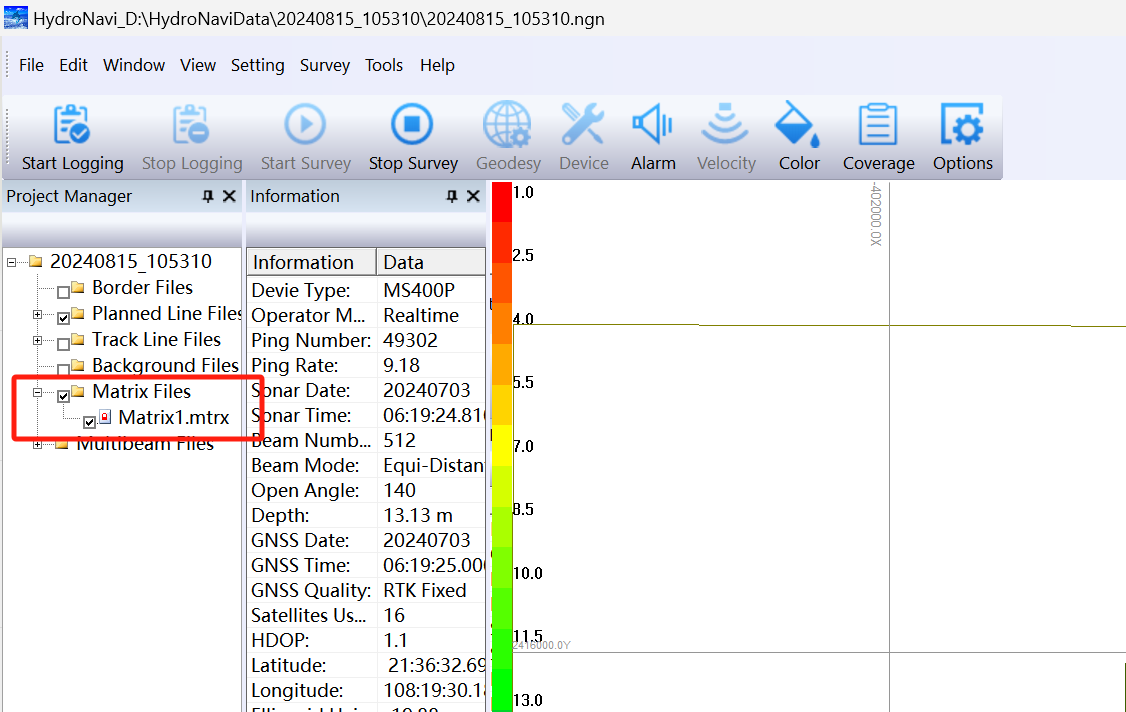Uncheck the Planned Line Files checkbox
1126x712 pixels.
(63, 318)
